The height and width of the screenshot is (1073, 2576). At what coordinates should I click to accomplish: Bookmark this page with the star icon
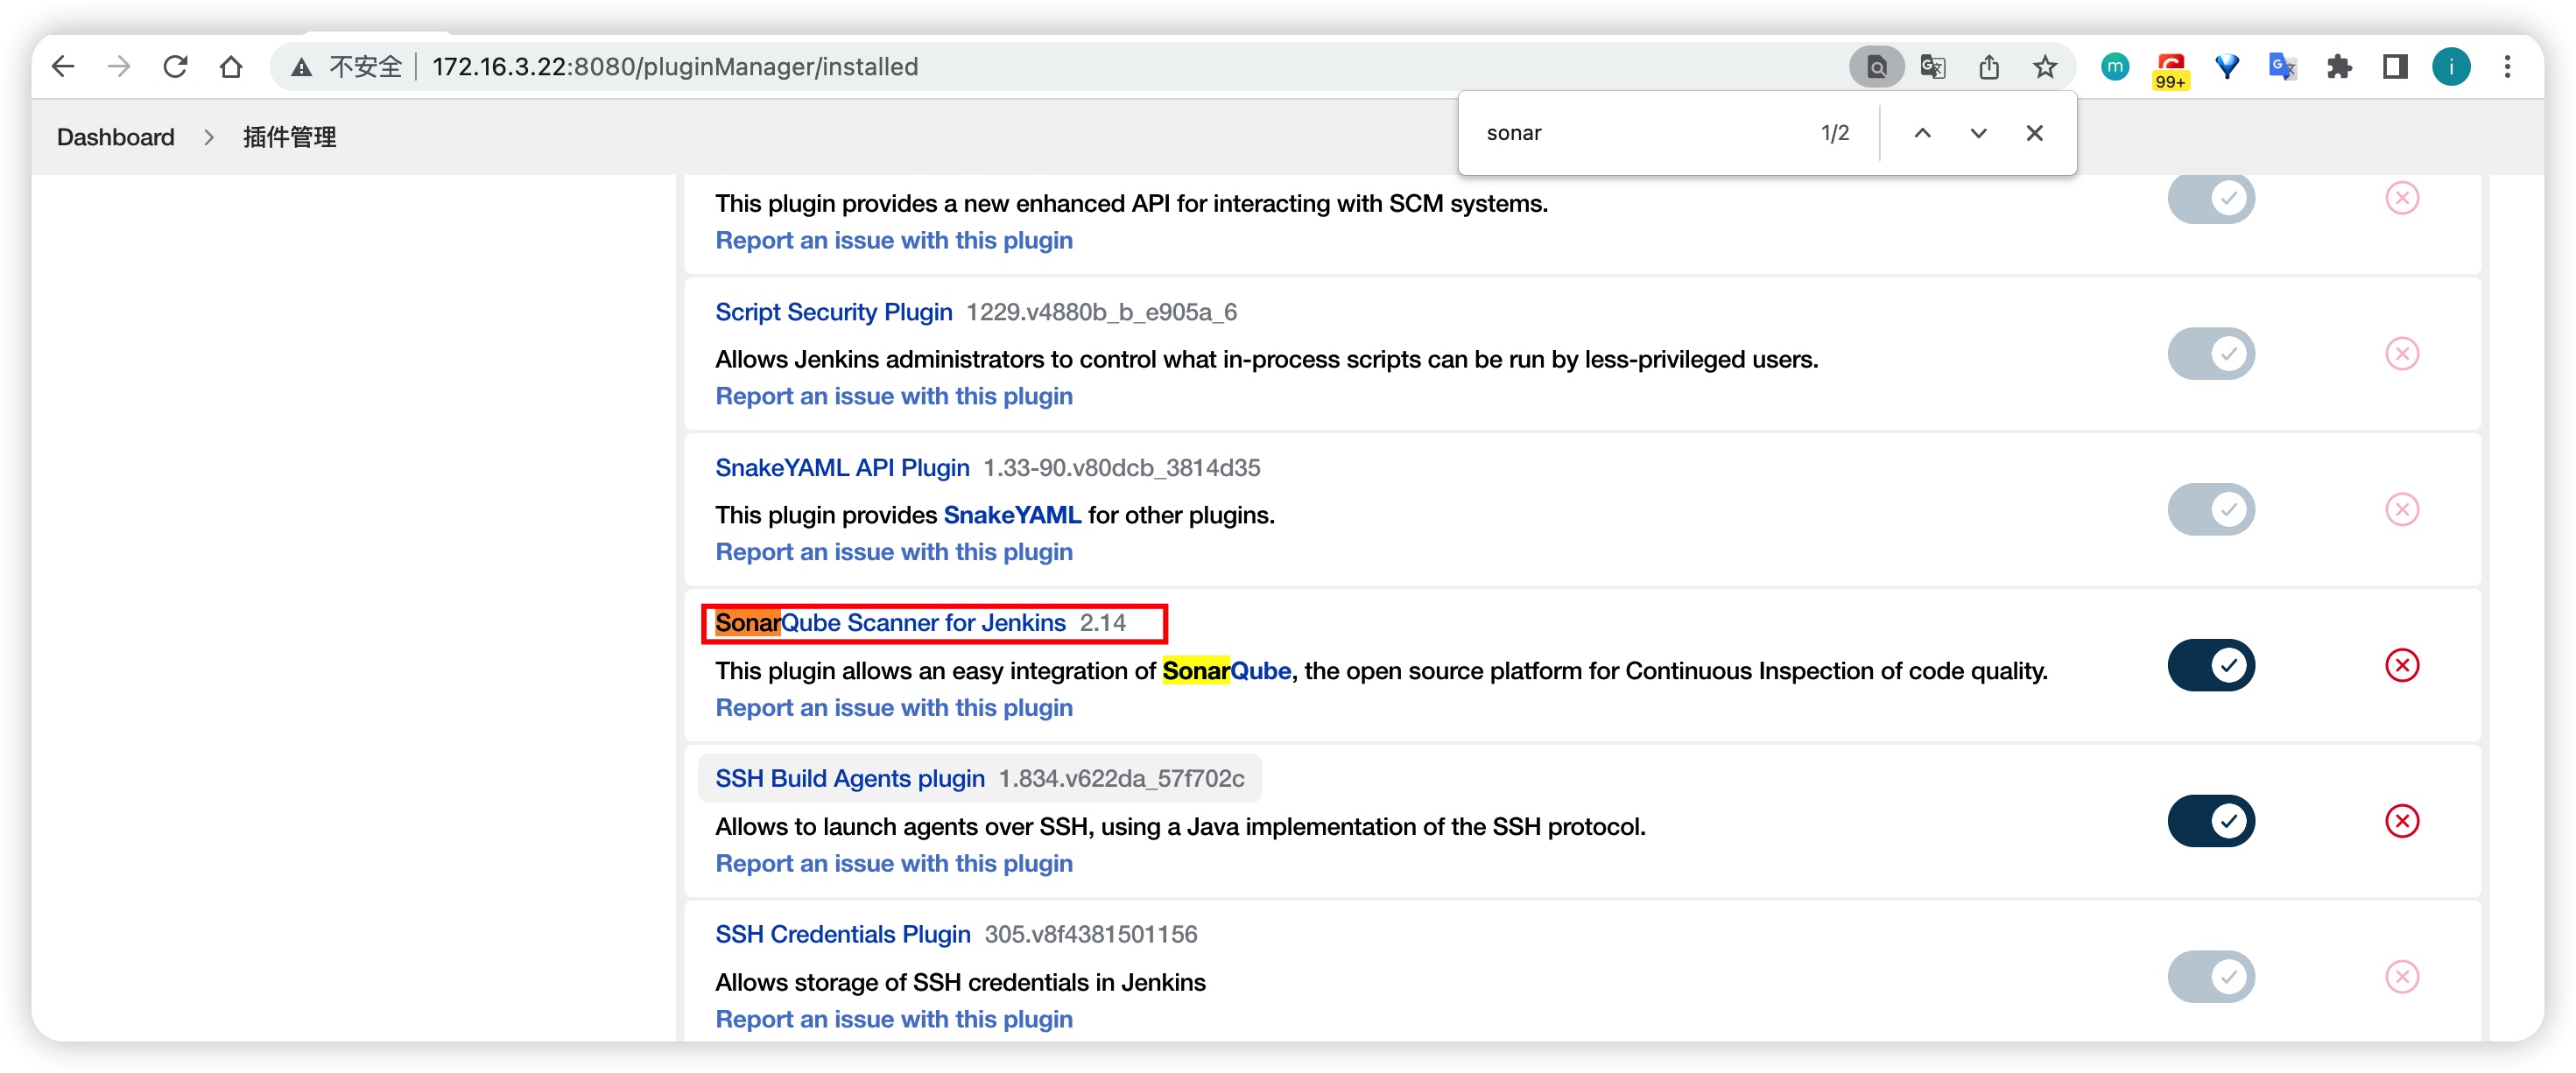(x=2045, y=67)
